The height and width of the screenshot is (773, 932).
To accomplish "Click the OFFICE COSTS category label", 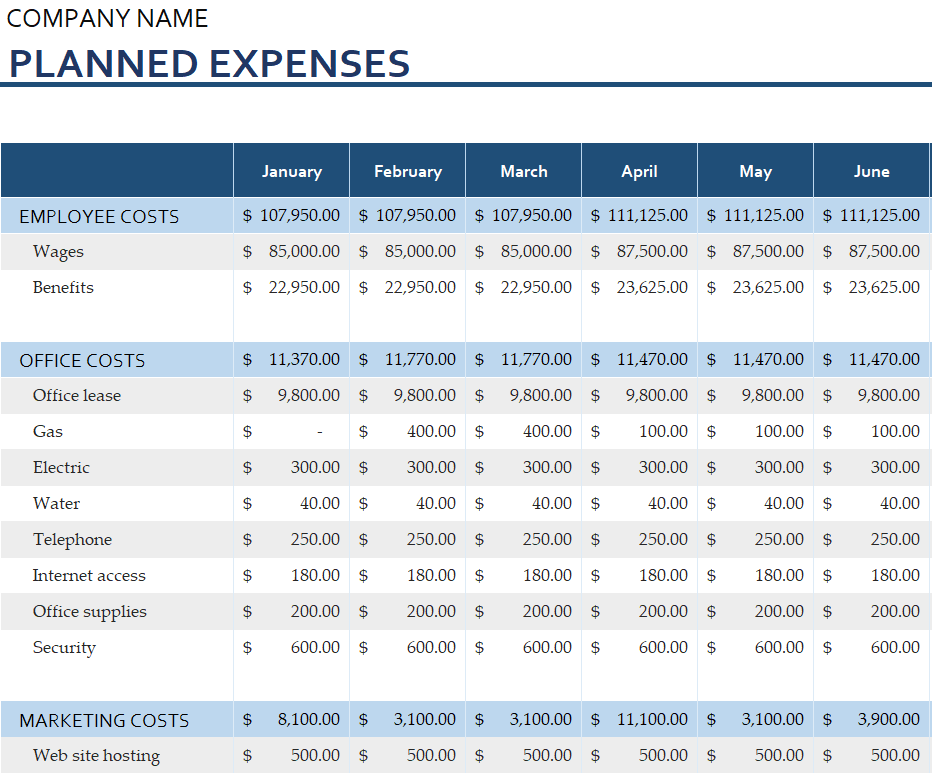I will pyautogui.click(x=82, y=360).
